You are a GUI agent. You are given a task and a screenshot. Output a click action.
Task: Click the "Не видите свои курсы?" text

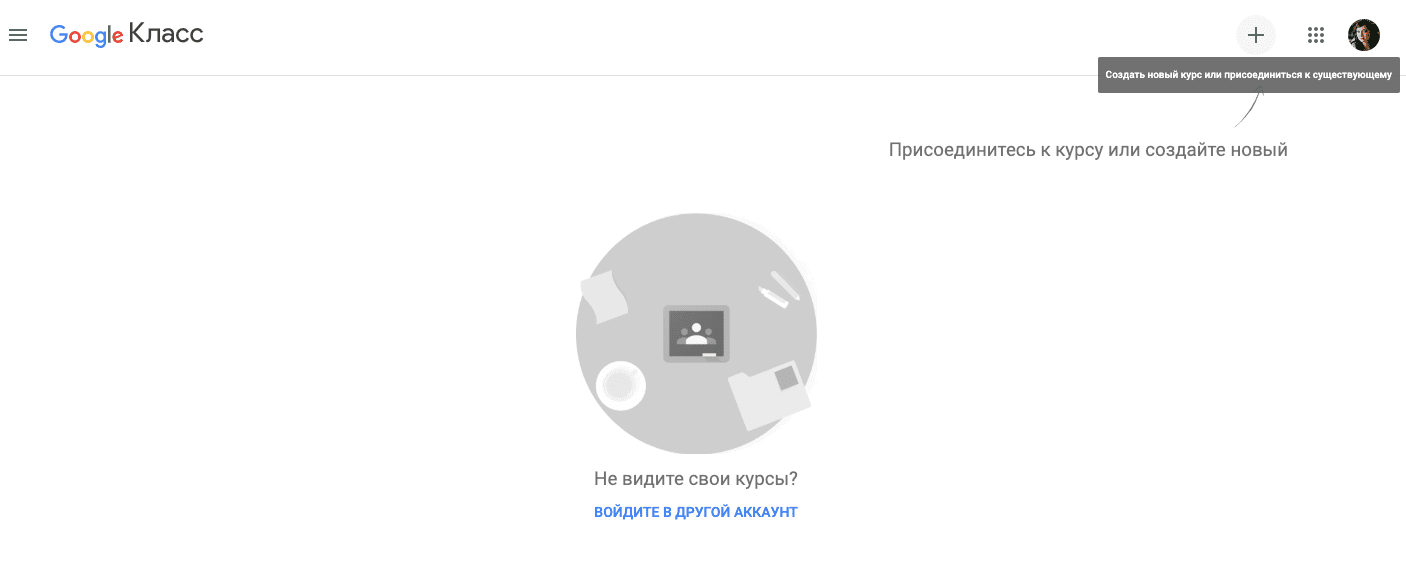696,479
